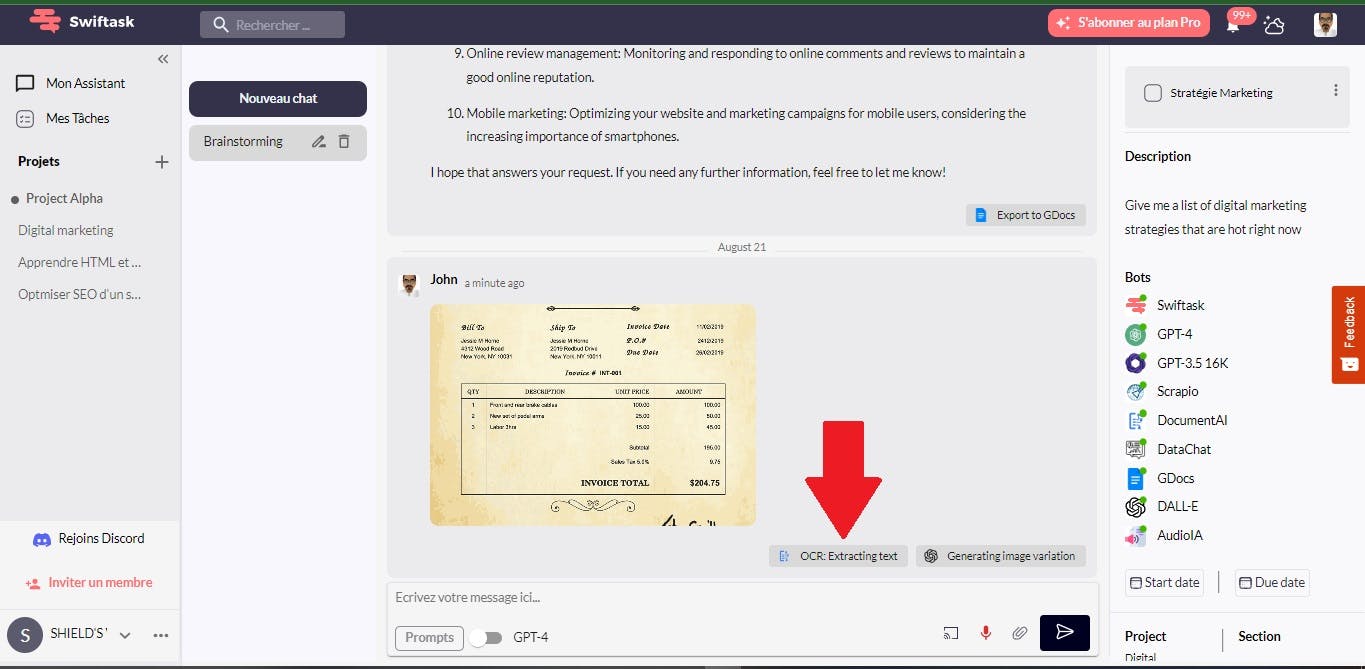Image resolution: width=1365 pixels, height=669 pixels.
Task: Open the Digital marketing project
Action: pyautogui.click(x=66, y=230)
